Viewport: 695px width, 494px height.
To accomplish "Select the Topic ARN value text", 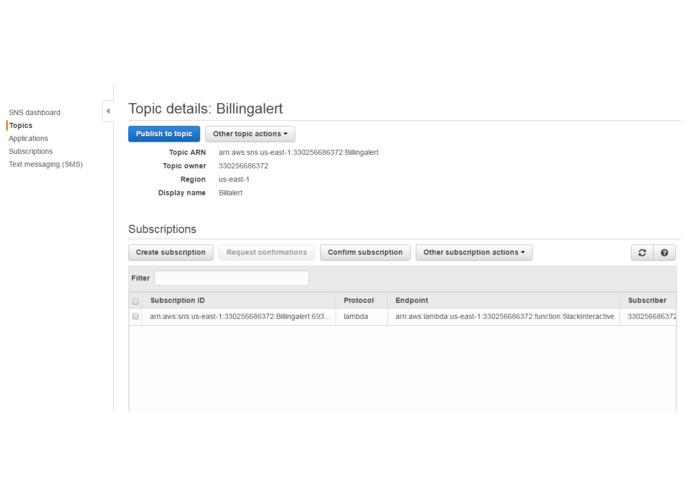I will pyautogui.click(x=298, y=152).
